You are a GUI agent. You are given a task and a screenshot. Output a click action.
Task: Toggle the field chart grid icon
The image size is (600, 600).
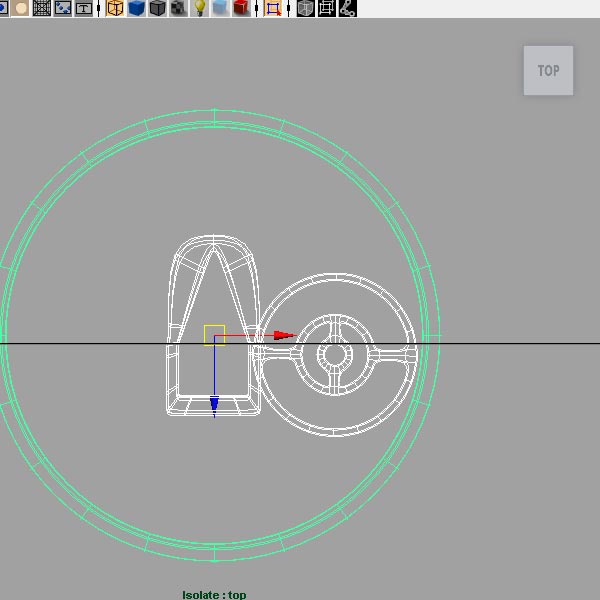[x=42, y=8]
